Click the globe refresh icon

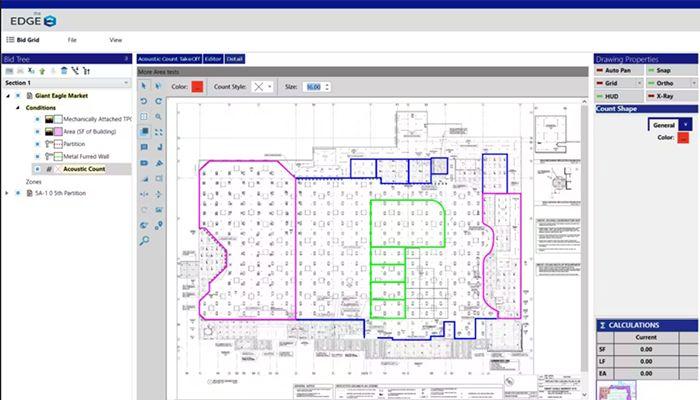click(144, 225)
